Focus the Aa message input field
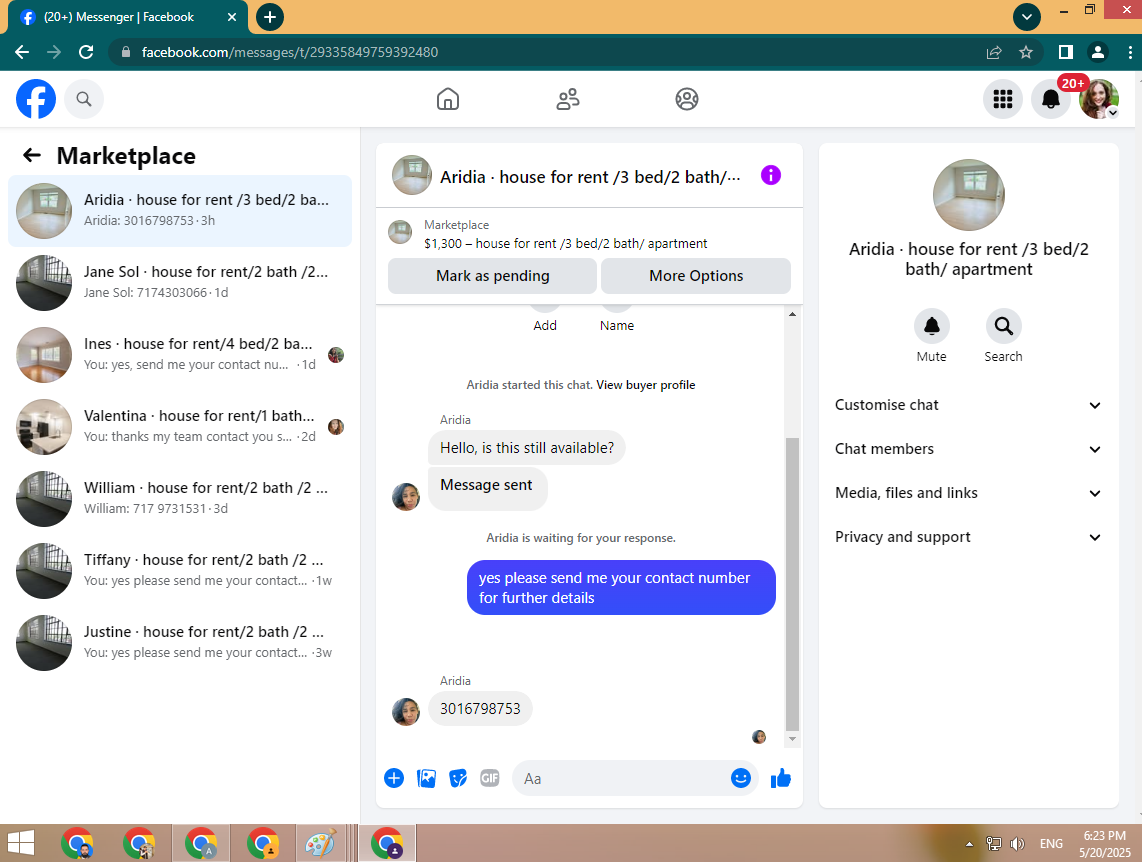Image resolution: width=1142 pixels, height=862 pixels. tap(623, 778)
